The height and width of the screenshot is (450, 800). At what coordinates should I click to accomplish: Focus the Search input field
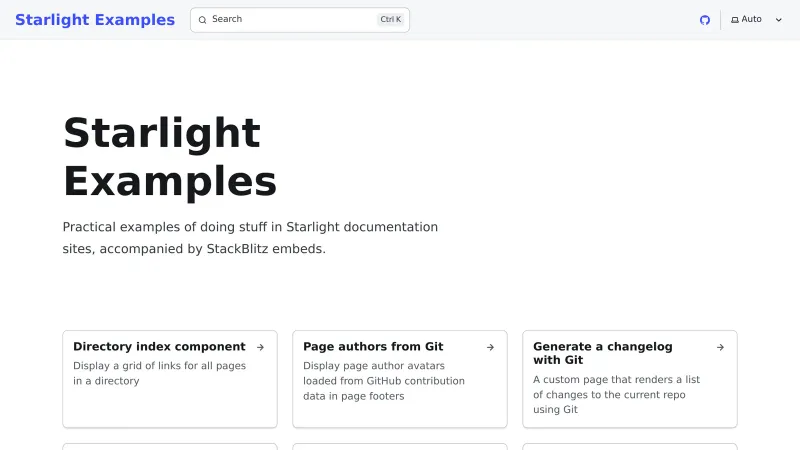[x=290, y=20]
